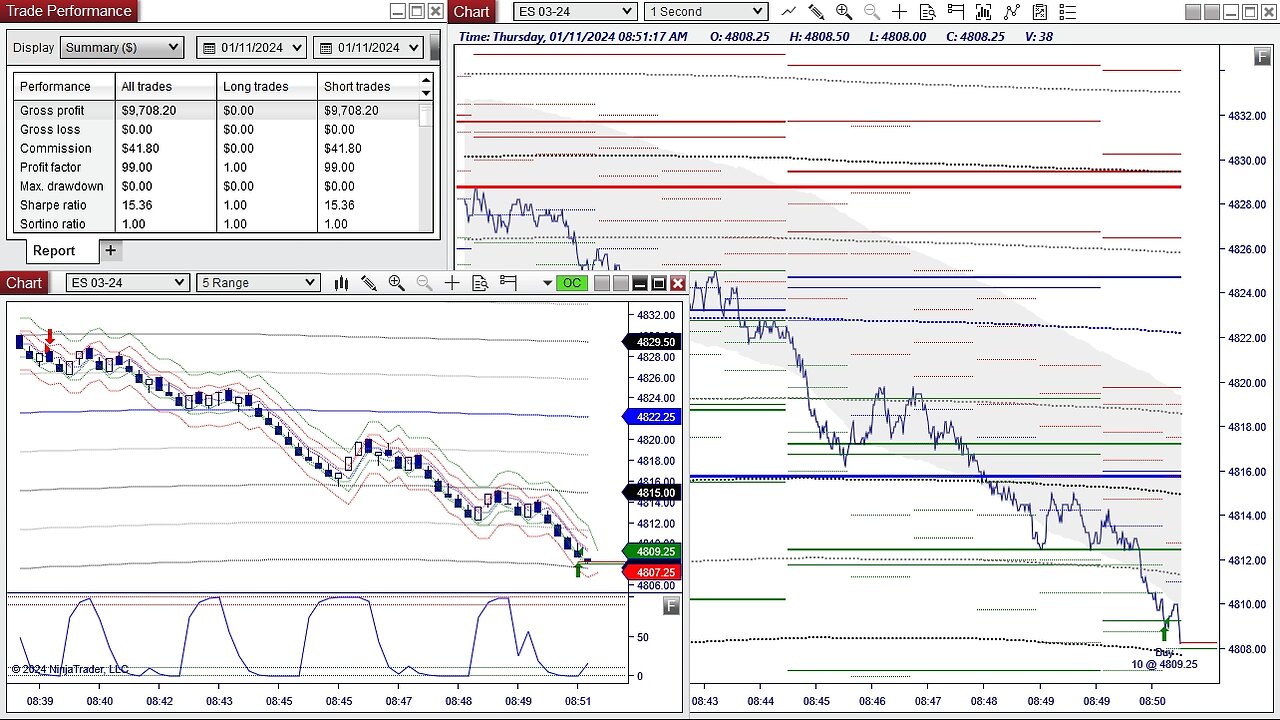Open the 1 Second interval dropdown

(706, 12)
